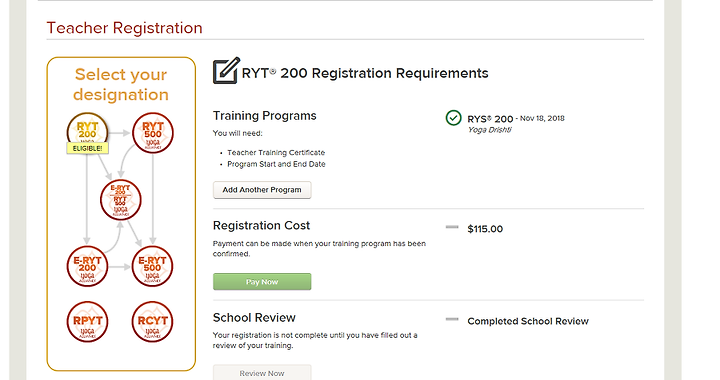Click the green checkmark next to RYS 200
Screen dimensions: 720x380
453,118
